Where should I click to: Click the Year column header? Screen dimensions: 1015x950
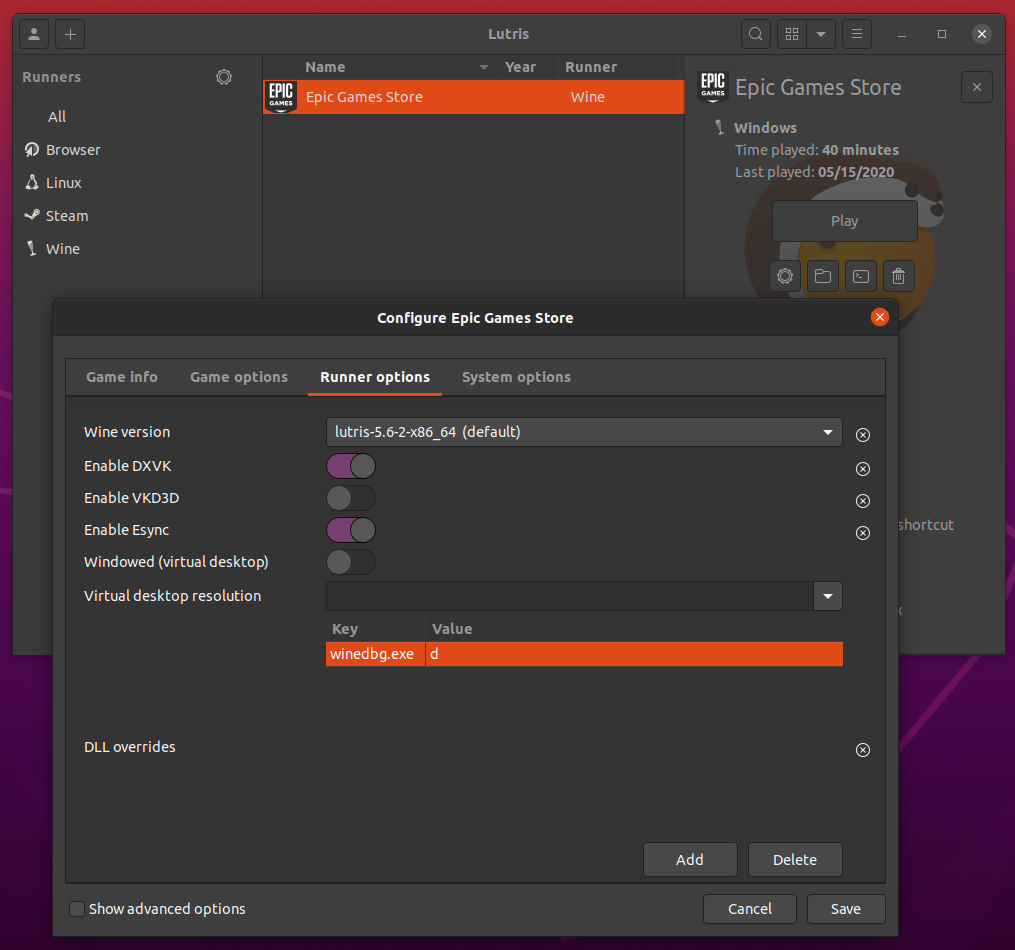coord(527,67)
